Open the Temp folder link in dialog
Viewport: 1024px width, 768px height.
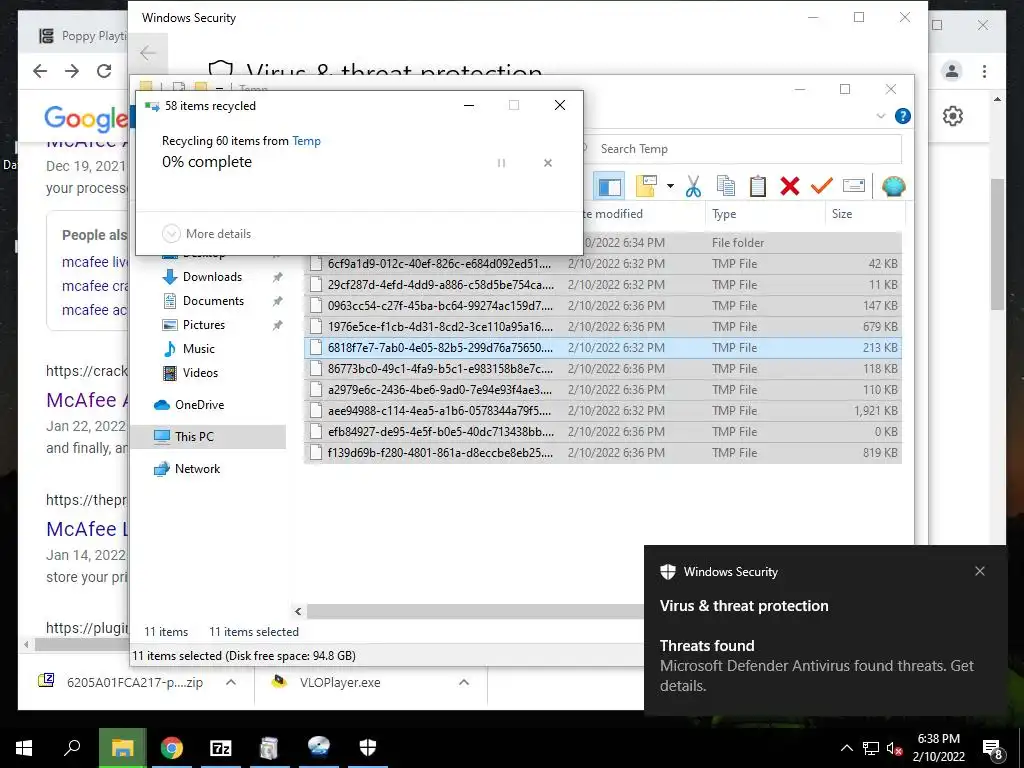pos(306,141)
